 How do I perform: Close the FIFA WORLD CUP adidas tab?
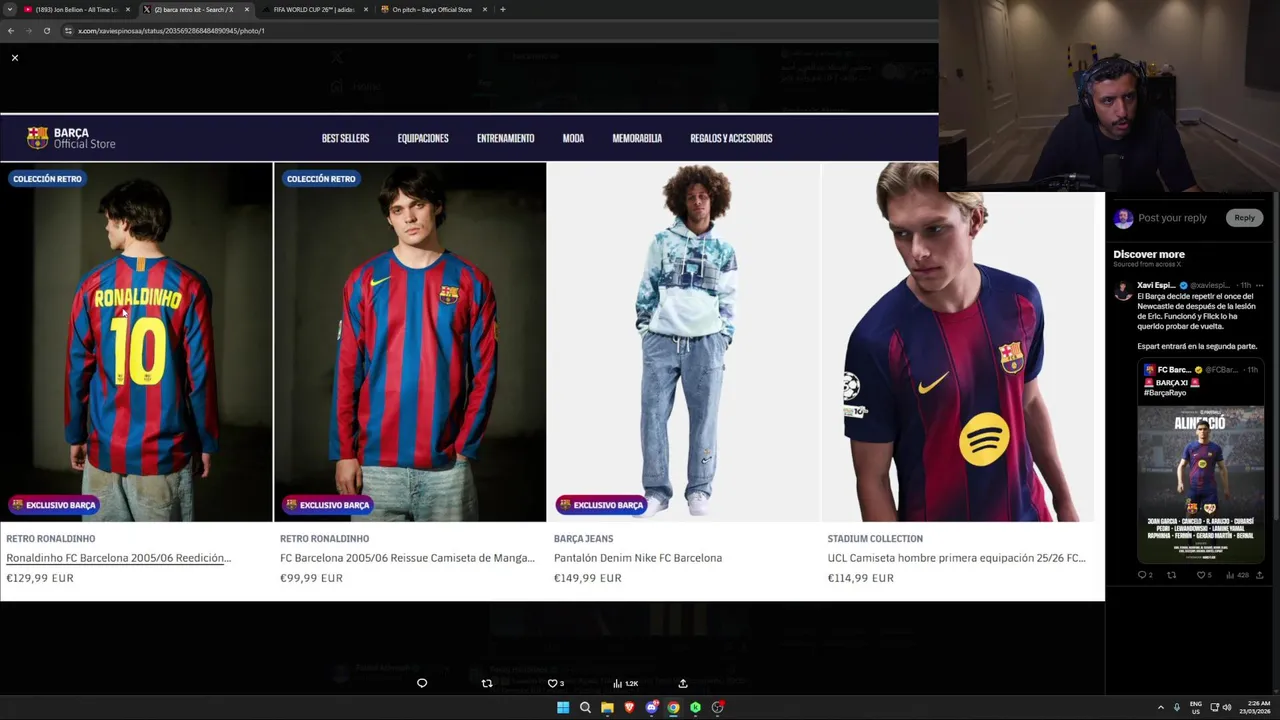point(366,9)
